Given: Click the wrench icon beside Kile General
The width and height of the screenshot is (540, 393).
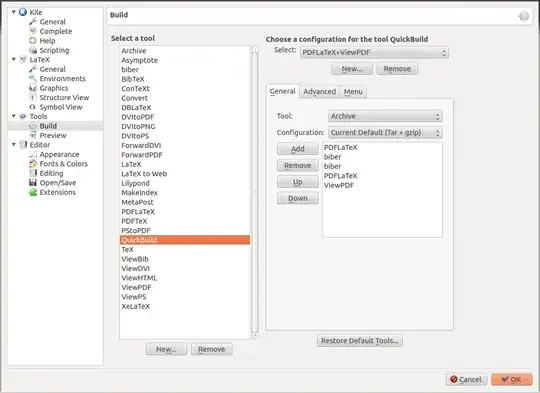Looking at the screenshot, I should (33, 22).
